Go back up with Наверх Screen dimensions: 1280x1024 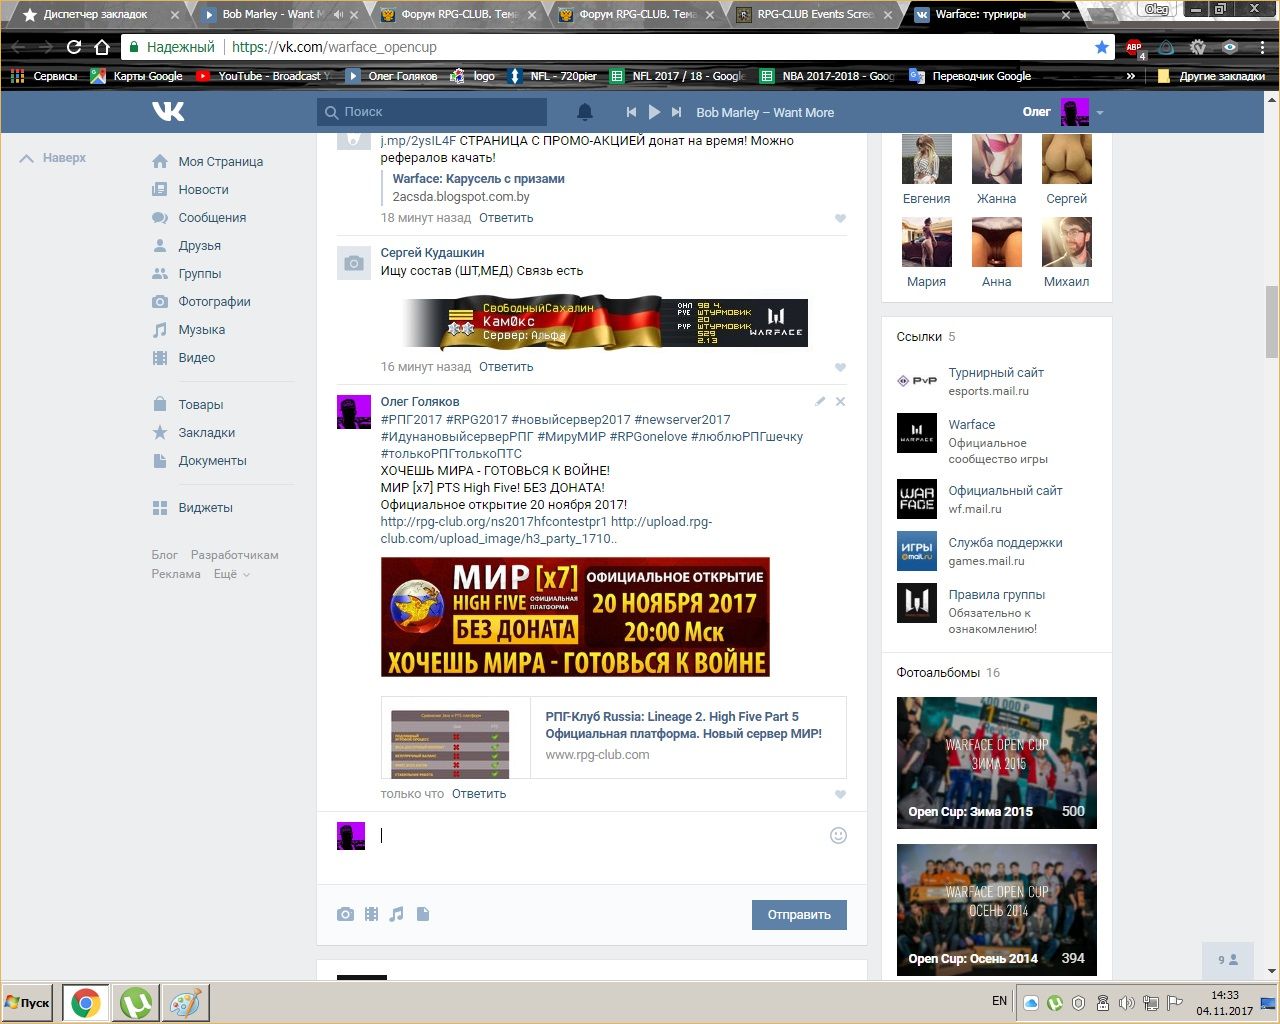pyautogui.click(x=53, y=158)
